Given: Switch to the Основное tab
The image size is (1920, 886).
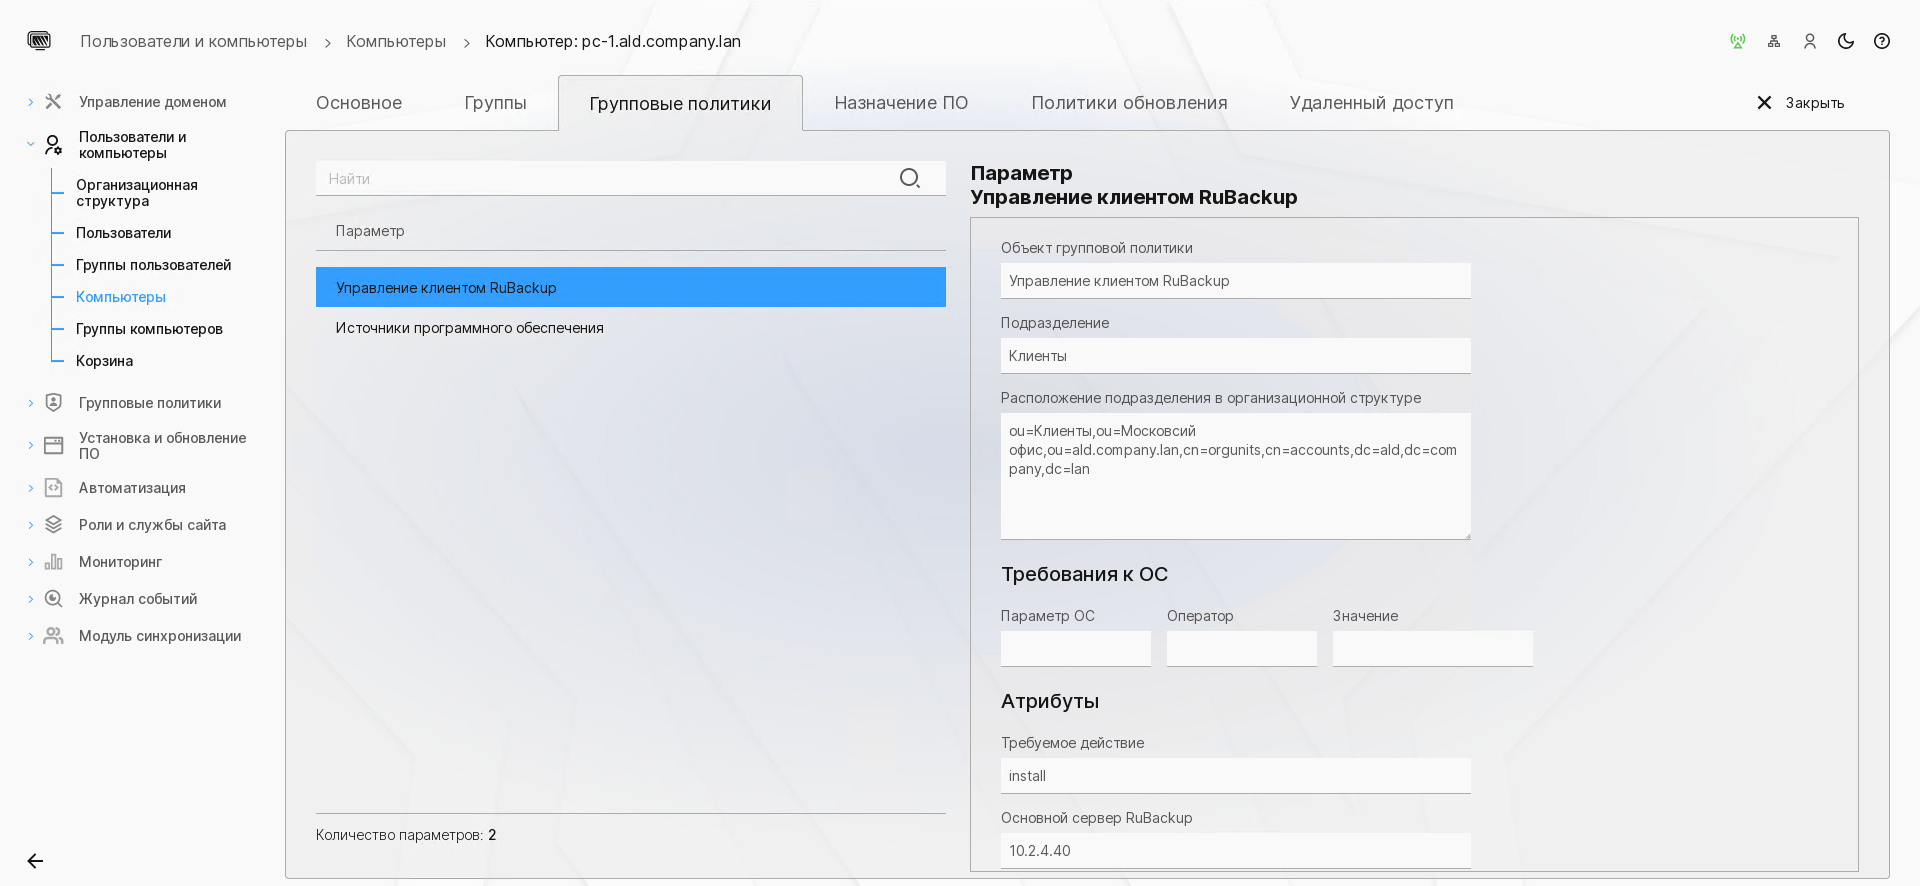Looking at the screenshot, I should click(x=359, y=103).
